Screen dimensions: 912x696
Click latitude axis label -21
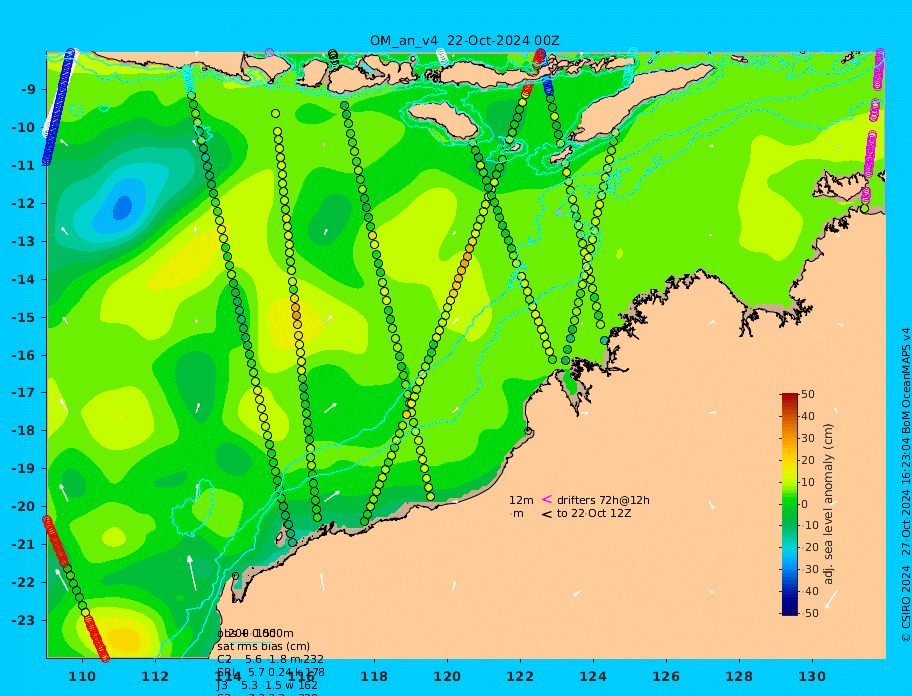point(23,545)
